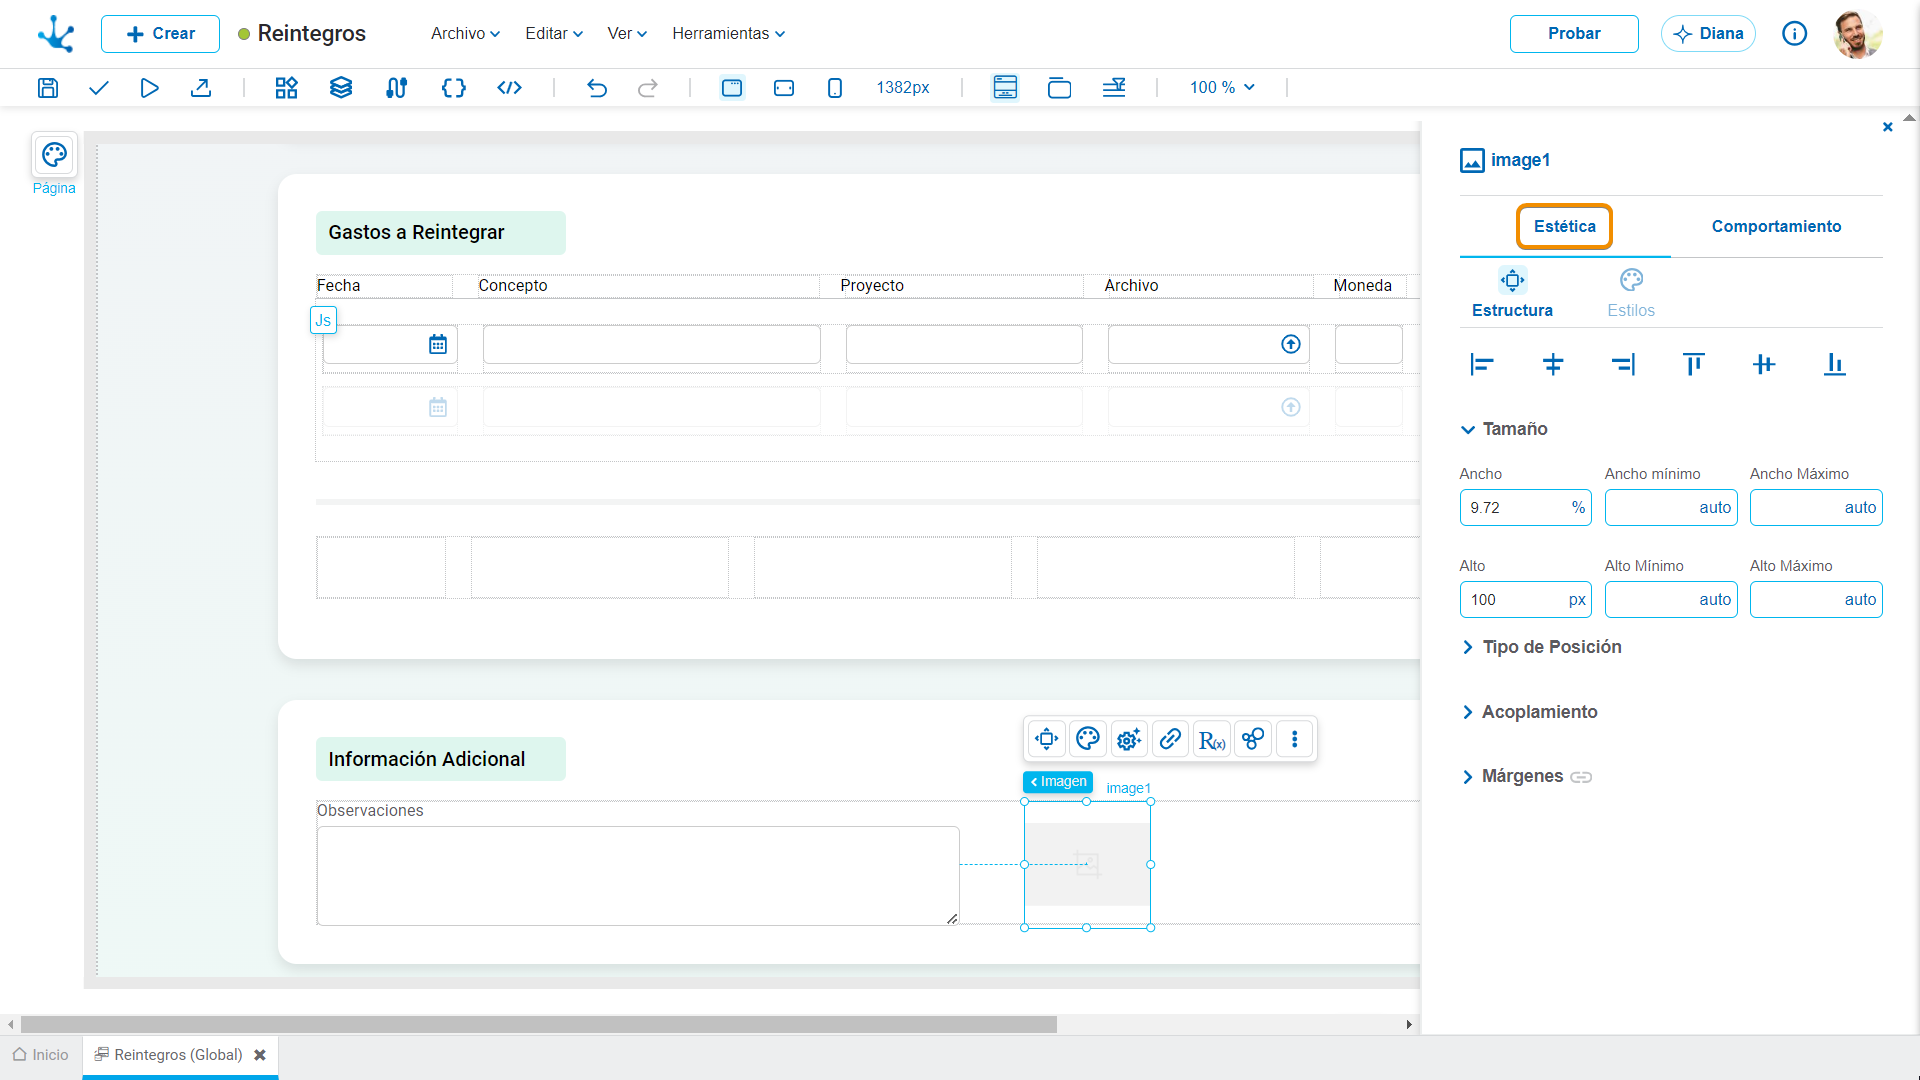This screenshot has width=1920, height=1080.
Task: Open the 100 % zoom dropdown
Action: (1222, 88)
